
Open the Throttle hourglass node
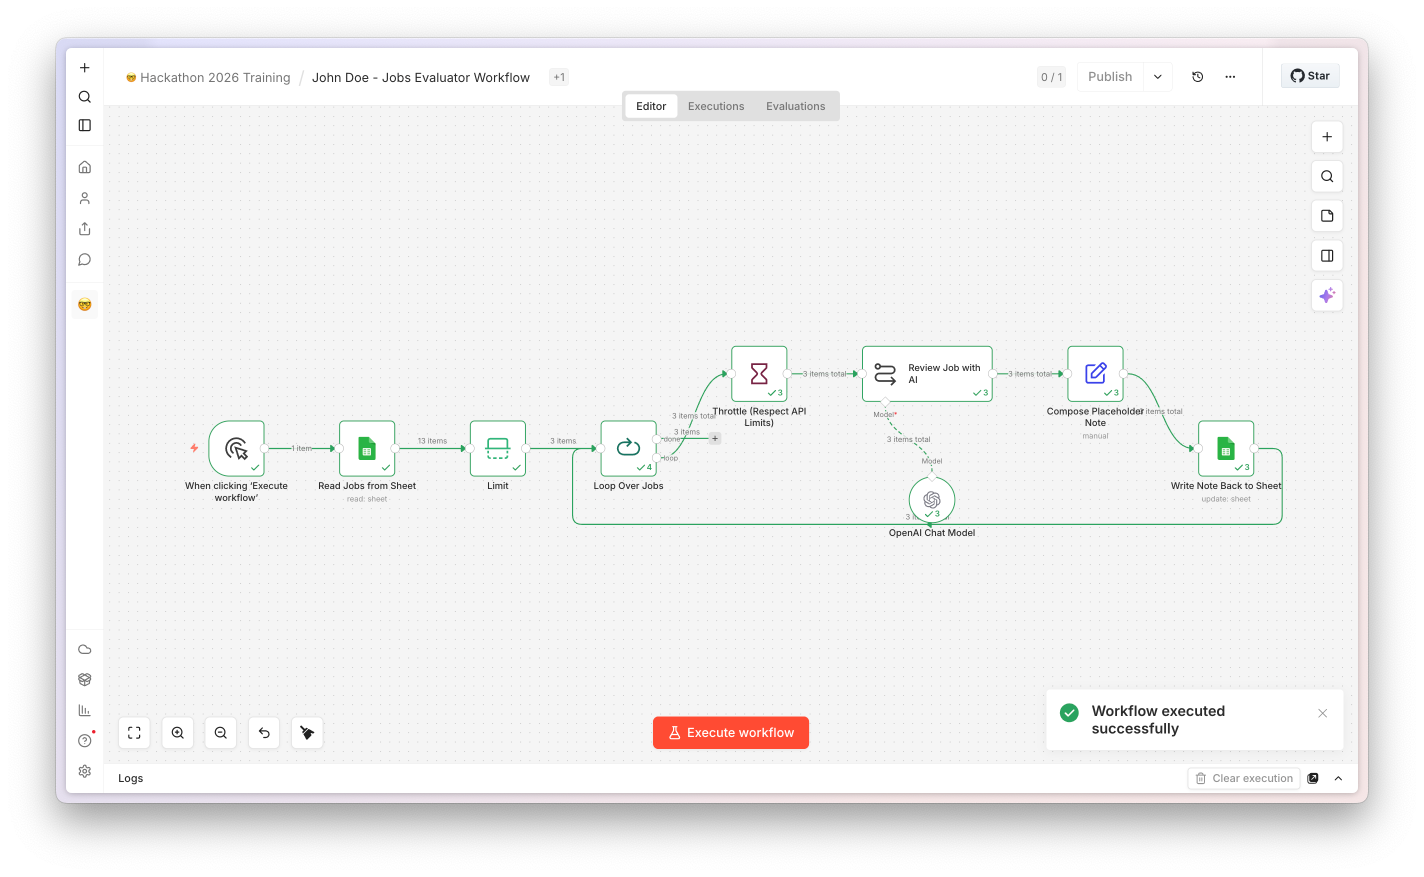[x=759, y=374]
